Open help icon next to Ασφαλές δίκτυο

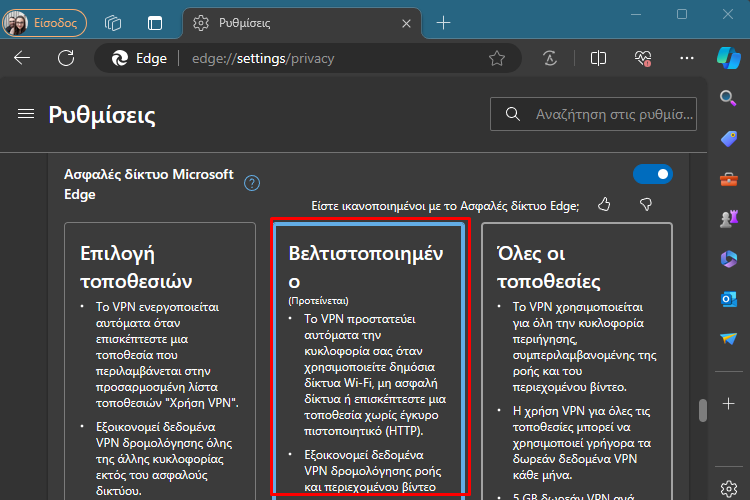coord(252,183)
